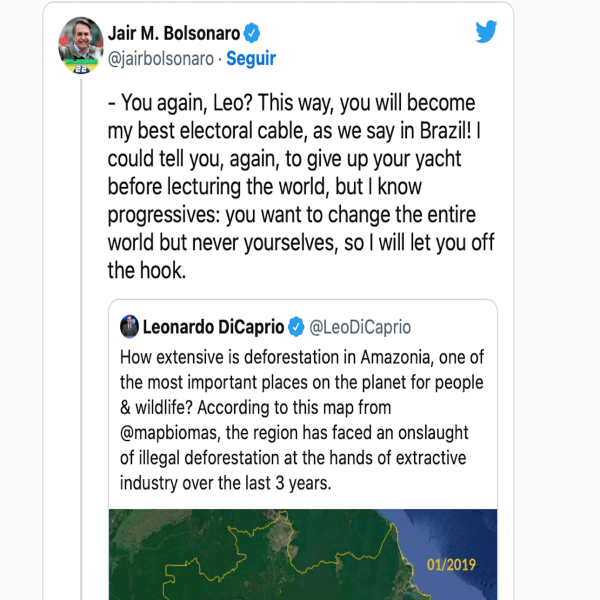Click DiCaprio's blue verified badge
The height and width of the screenshot is (600, 600).
pyautogui.click(x=297, y=327)
